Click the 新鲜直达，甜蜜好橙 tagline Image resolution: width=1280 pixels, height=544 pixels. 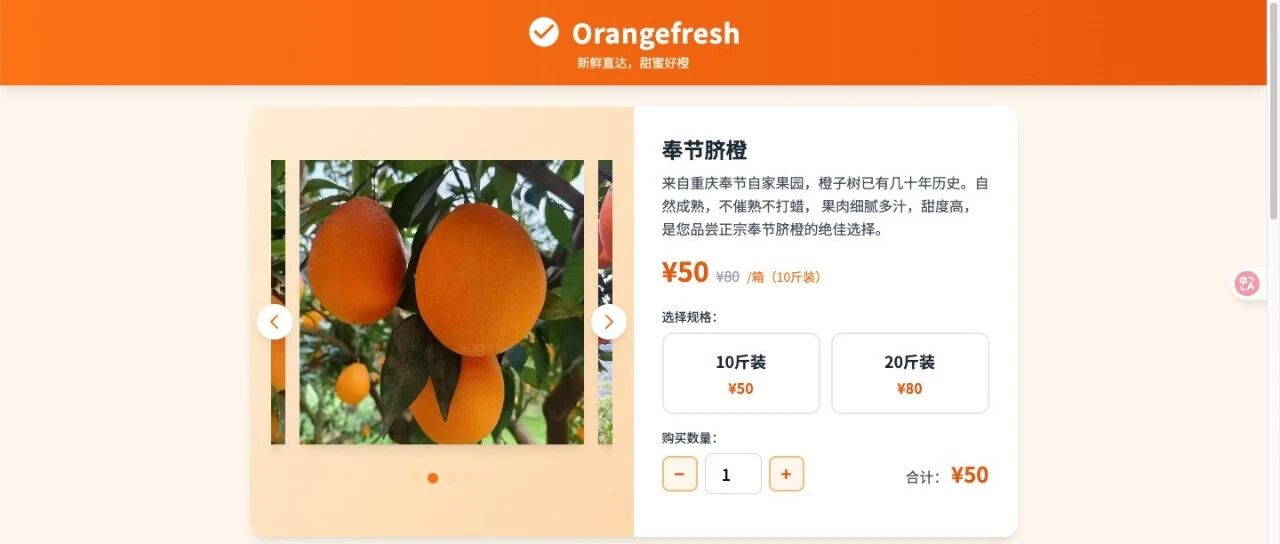tap(633, 63)
